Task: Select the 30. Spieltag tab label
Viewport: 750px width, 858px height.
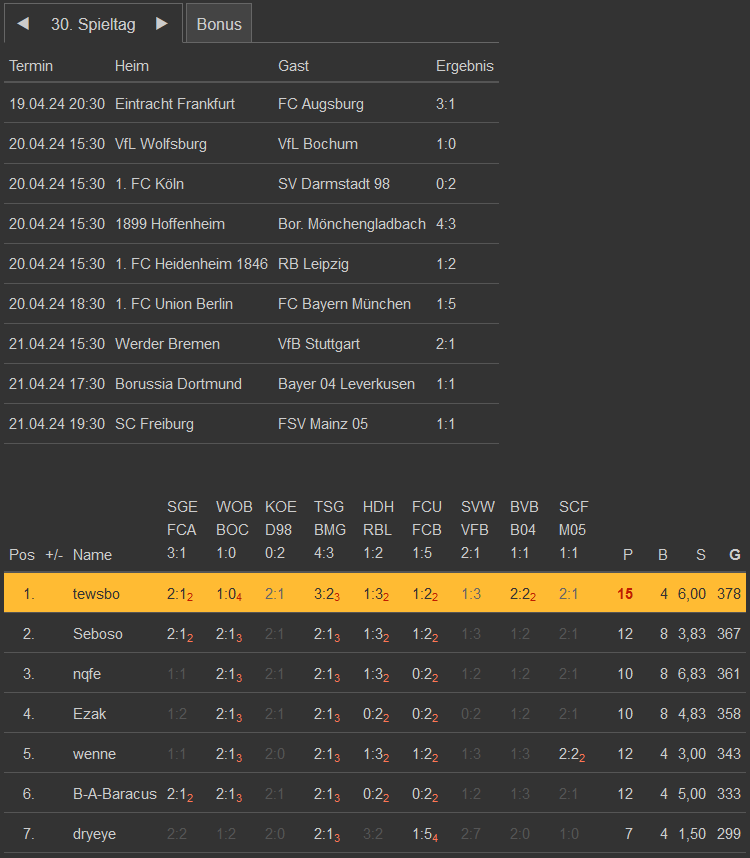Action: point(93,24)
